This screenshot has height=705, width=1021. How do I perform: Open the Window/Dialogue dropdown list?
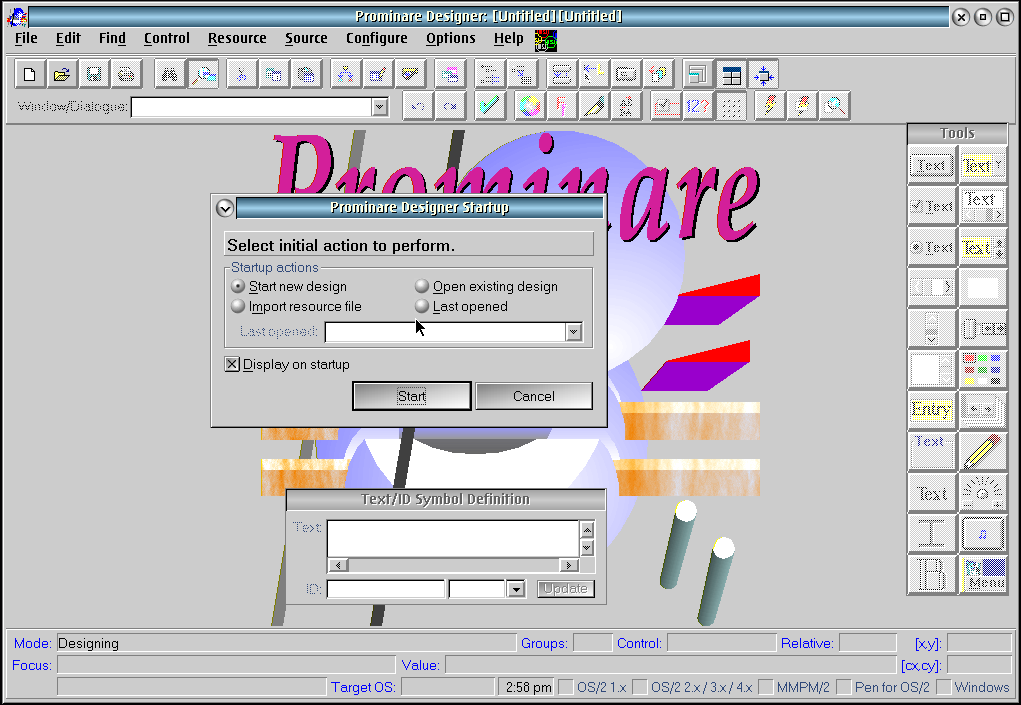380,107
